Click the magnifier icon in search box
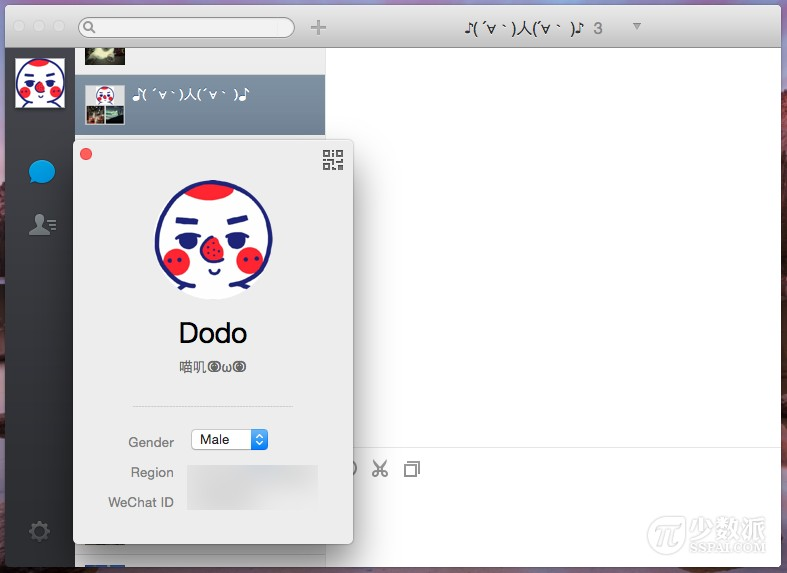The height and width of the screenshot is (573, 787). pyautogui.click(x=89, y=27)
